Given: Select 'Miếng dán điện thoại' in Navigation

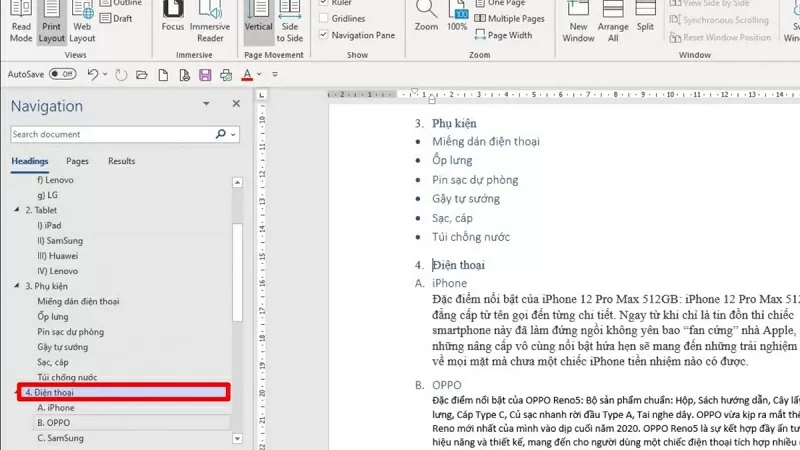Looking at the screenshot, I should (x=78, y=302).
